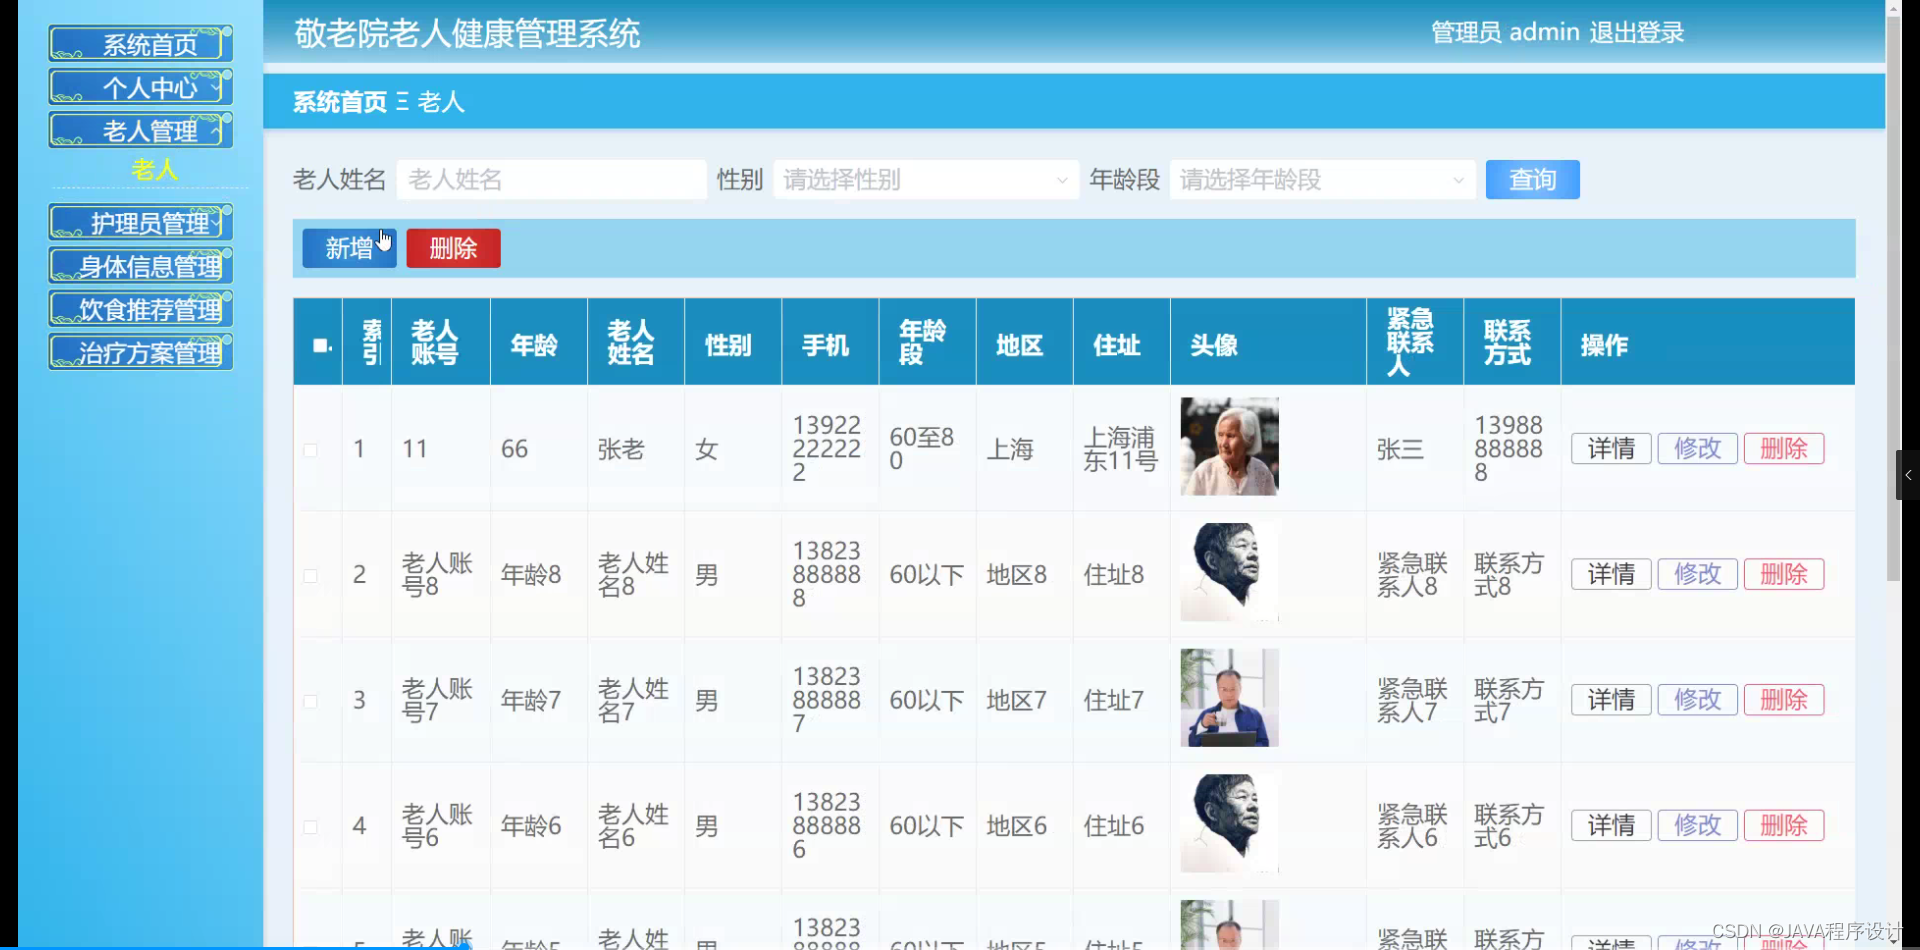Open the 治疗方案管理 sidebar menu

point(141,352)
